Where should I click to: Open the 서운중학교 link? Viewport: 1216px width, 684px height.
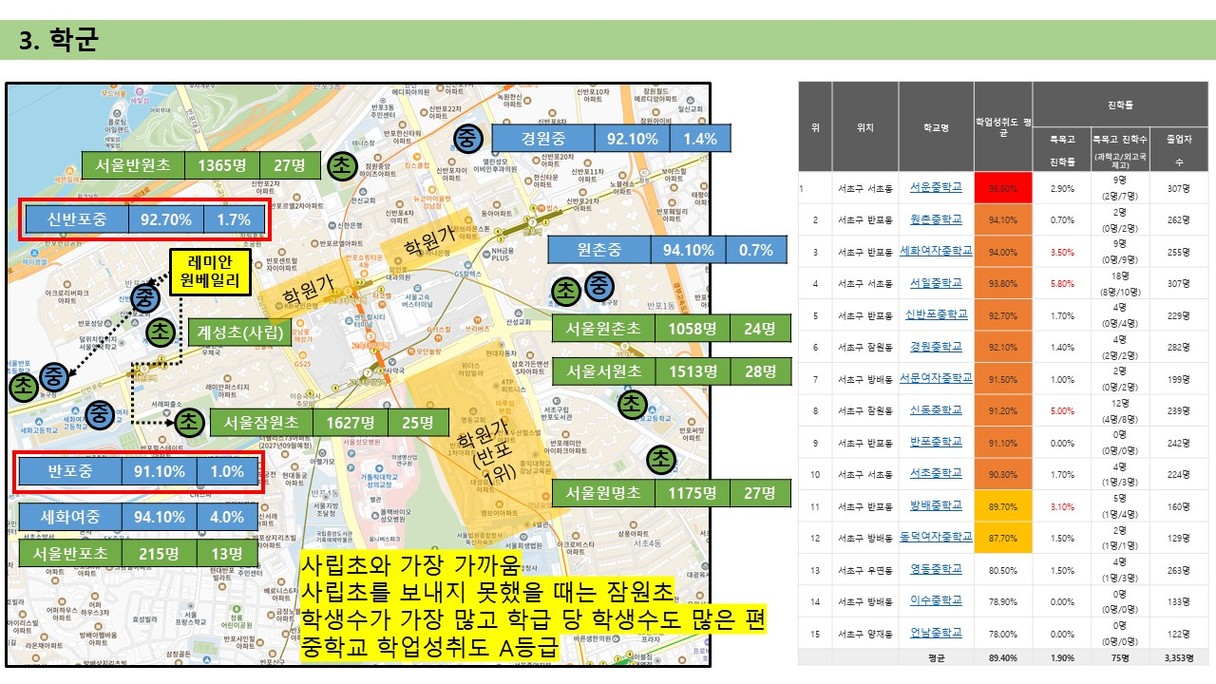pyautogui.click(x=936, y=187)
